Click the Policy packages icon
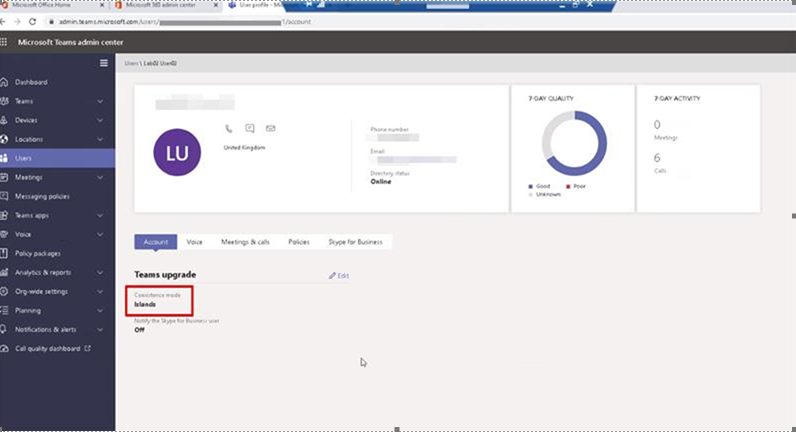This screenshot has height=432, width=796. pos(4,253)
